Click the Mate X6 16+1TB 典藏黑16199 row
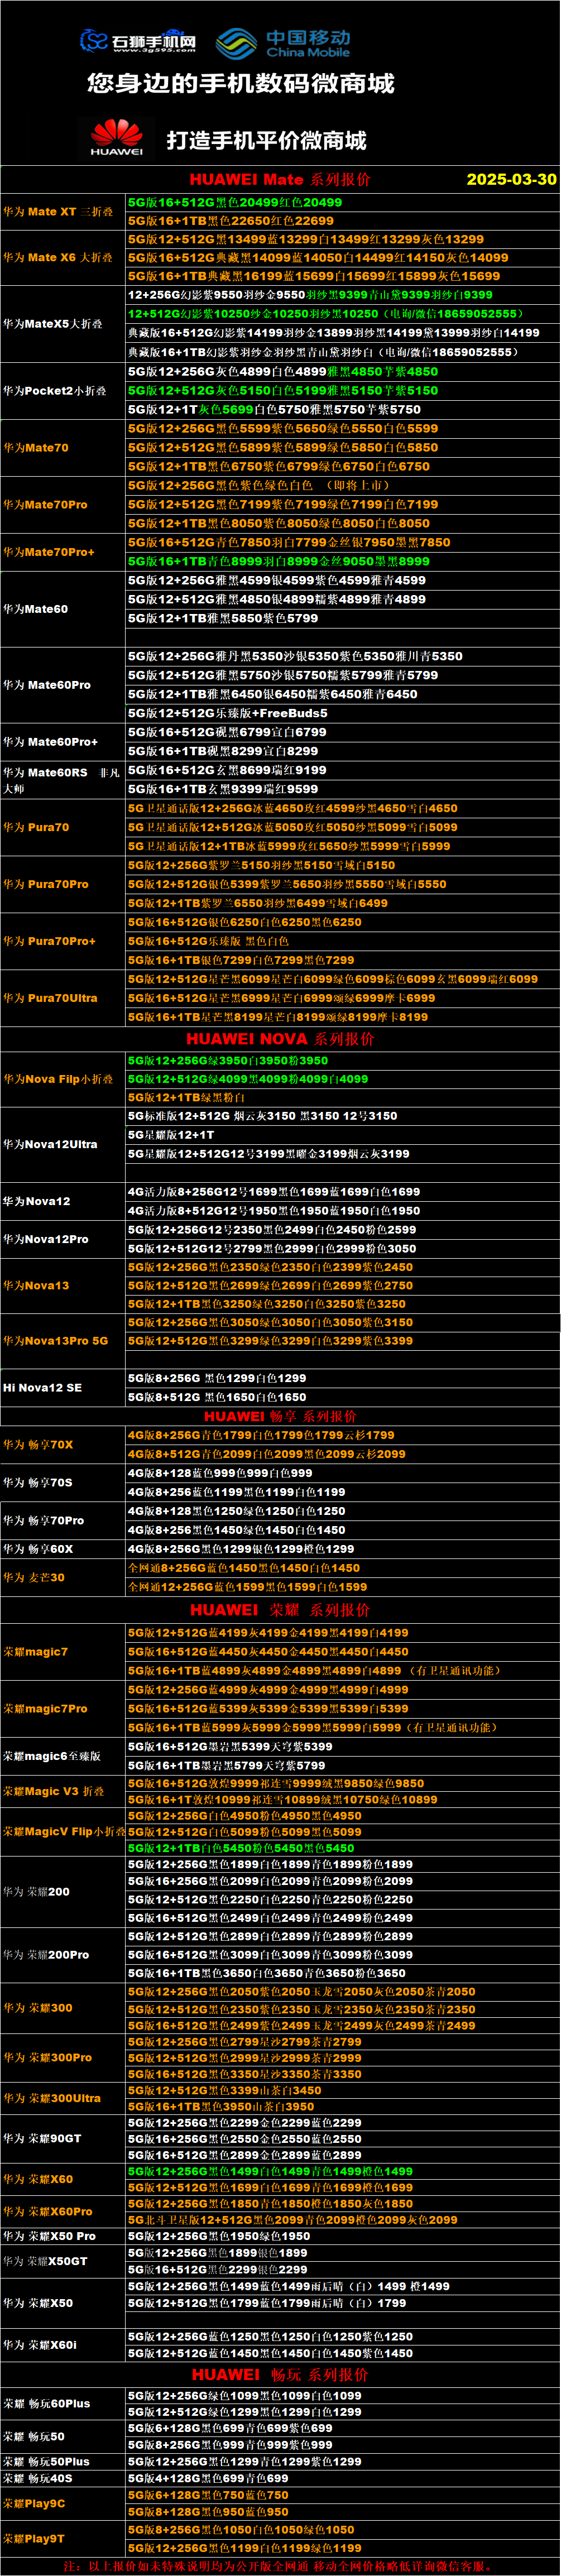 pyautogui.click(x=342, y=276)
